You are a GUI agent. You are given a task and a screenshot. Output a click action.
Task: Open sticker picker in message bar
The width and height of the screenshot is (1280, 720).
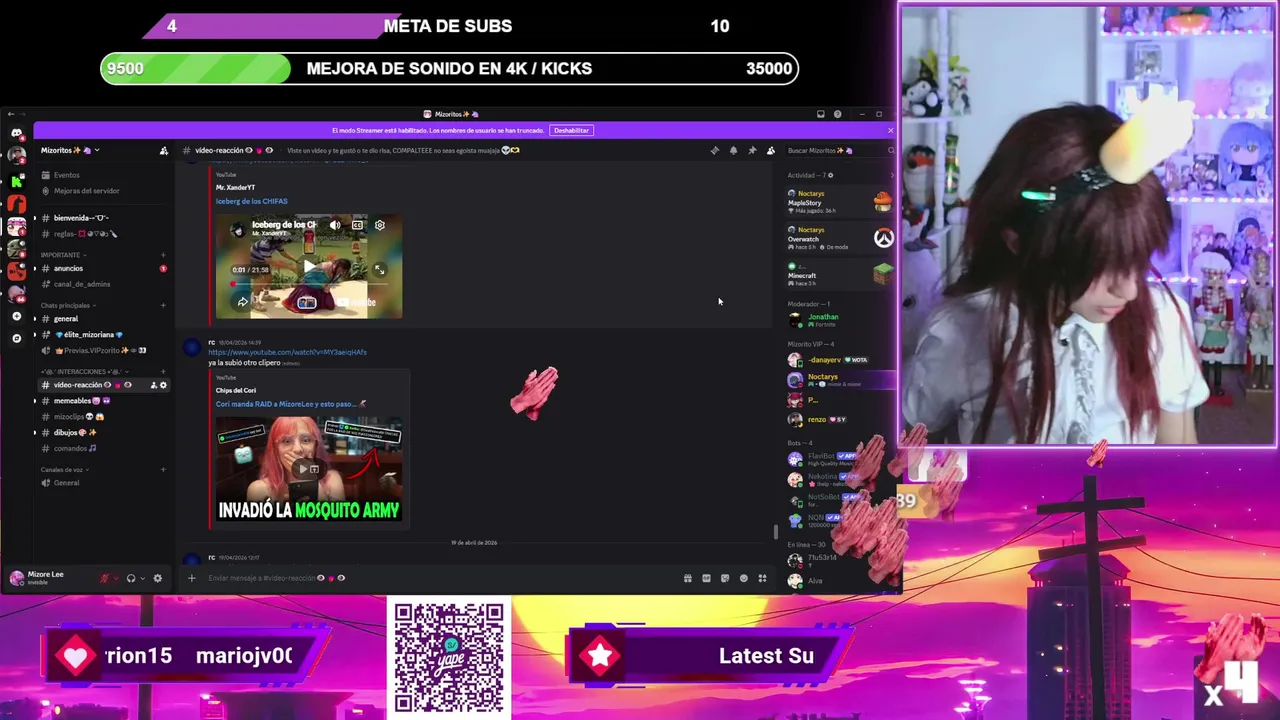(725, 578)
